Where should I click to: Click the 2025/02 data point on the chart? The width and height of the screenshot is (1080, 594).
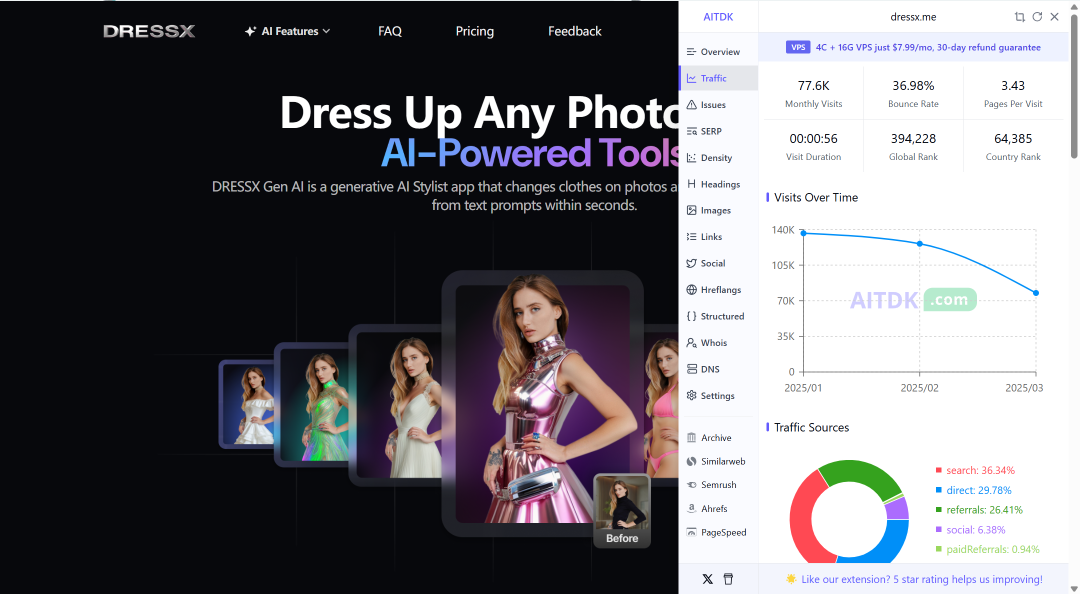pos(920,244)
